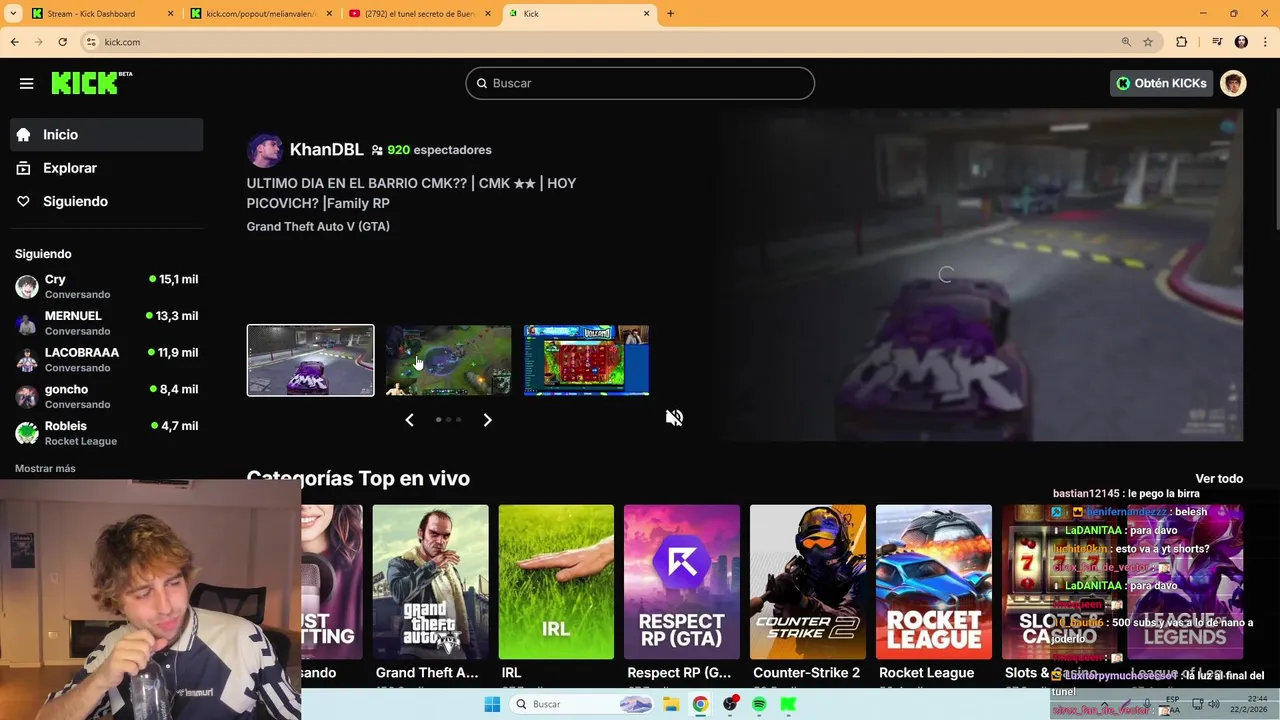Screen dimensions: 1280x720
Task: Go to previous featured stream
Action: pyautogui.click(x=409, y=420)
